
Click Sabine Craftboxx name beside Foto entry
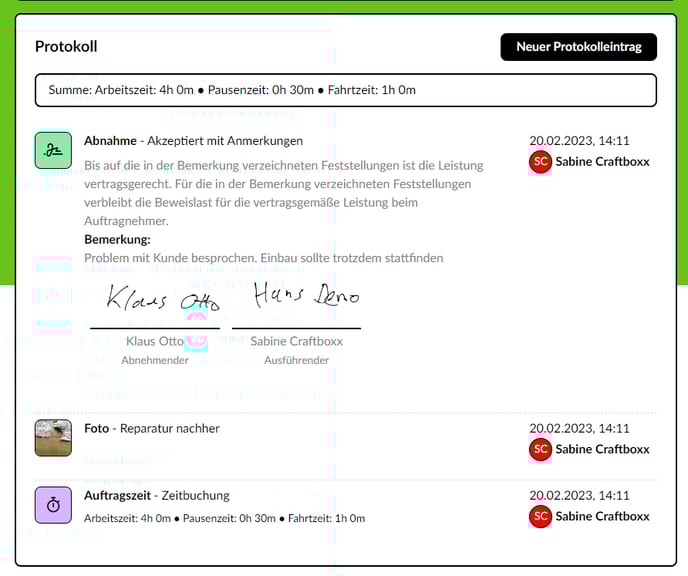(x=602, y=449)
